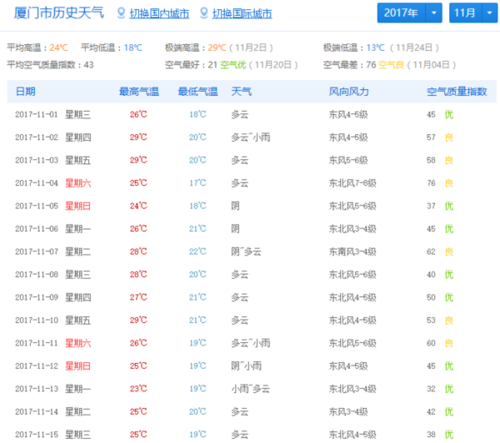Image resolution: width=500 pixels, height=443 pixels.
Task: Select the 风向风力 column header
Action: coord(349,91)
